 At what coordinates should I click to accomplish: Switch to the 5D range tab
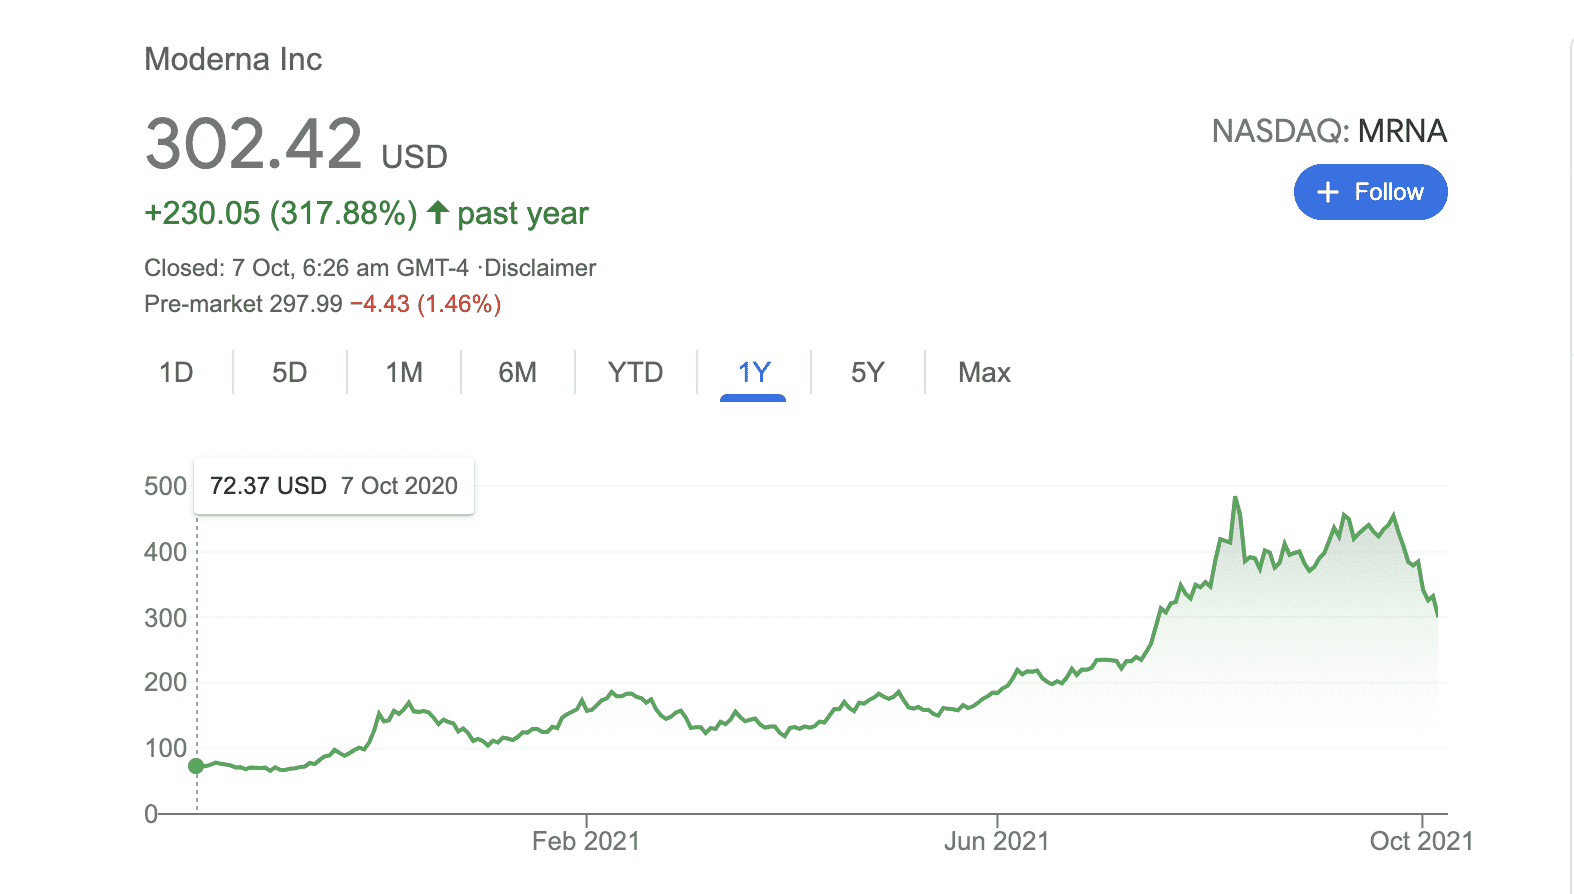[x=290, y=373]
